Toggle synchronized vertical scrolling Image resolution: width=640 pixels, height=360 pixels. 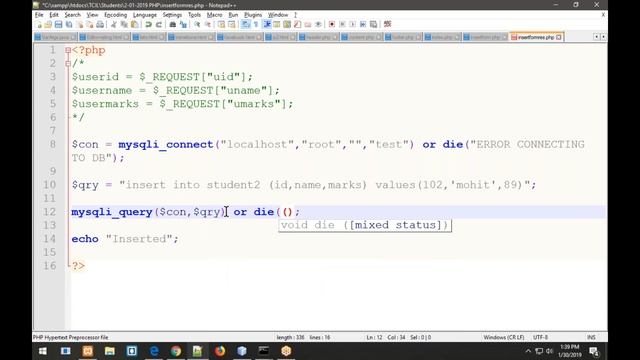[x=221, y=24]
